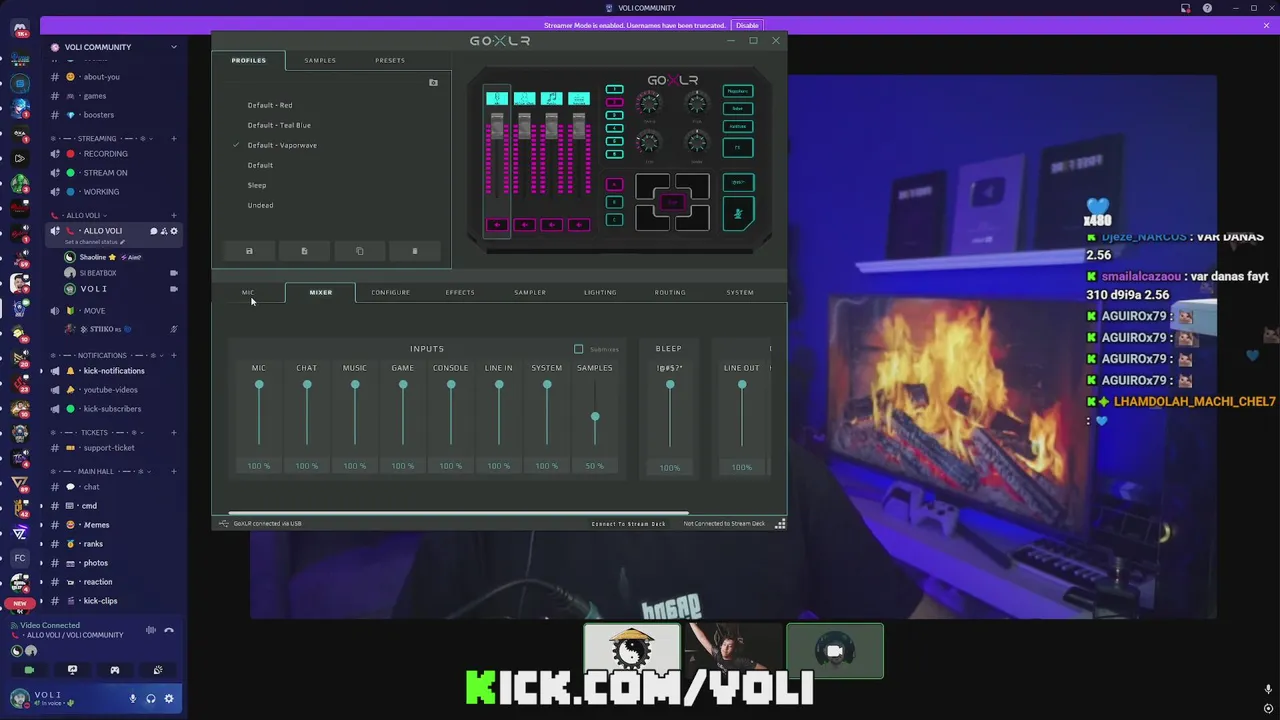Click fourth channel mute button on device

click(578, 225)
